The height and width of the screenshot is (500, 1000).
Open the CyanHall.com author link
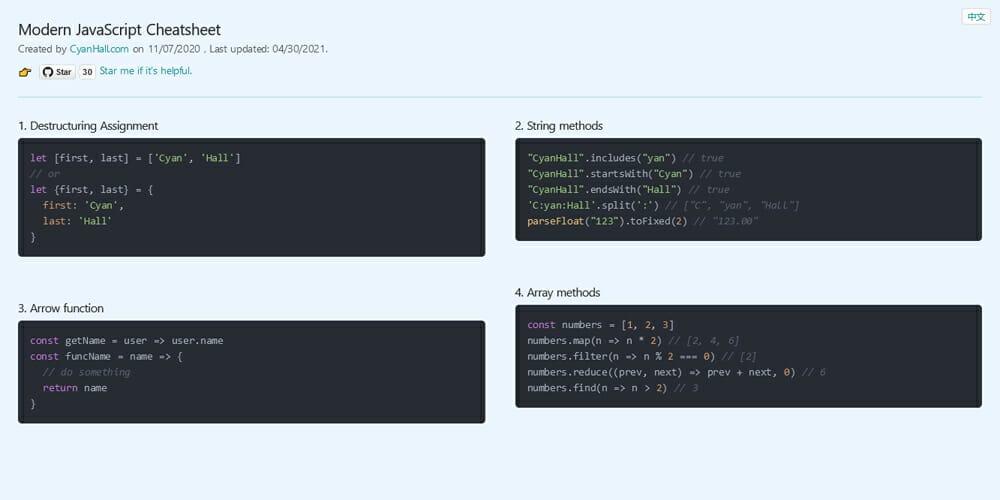pyautogui.click(x=99, y=48)
